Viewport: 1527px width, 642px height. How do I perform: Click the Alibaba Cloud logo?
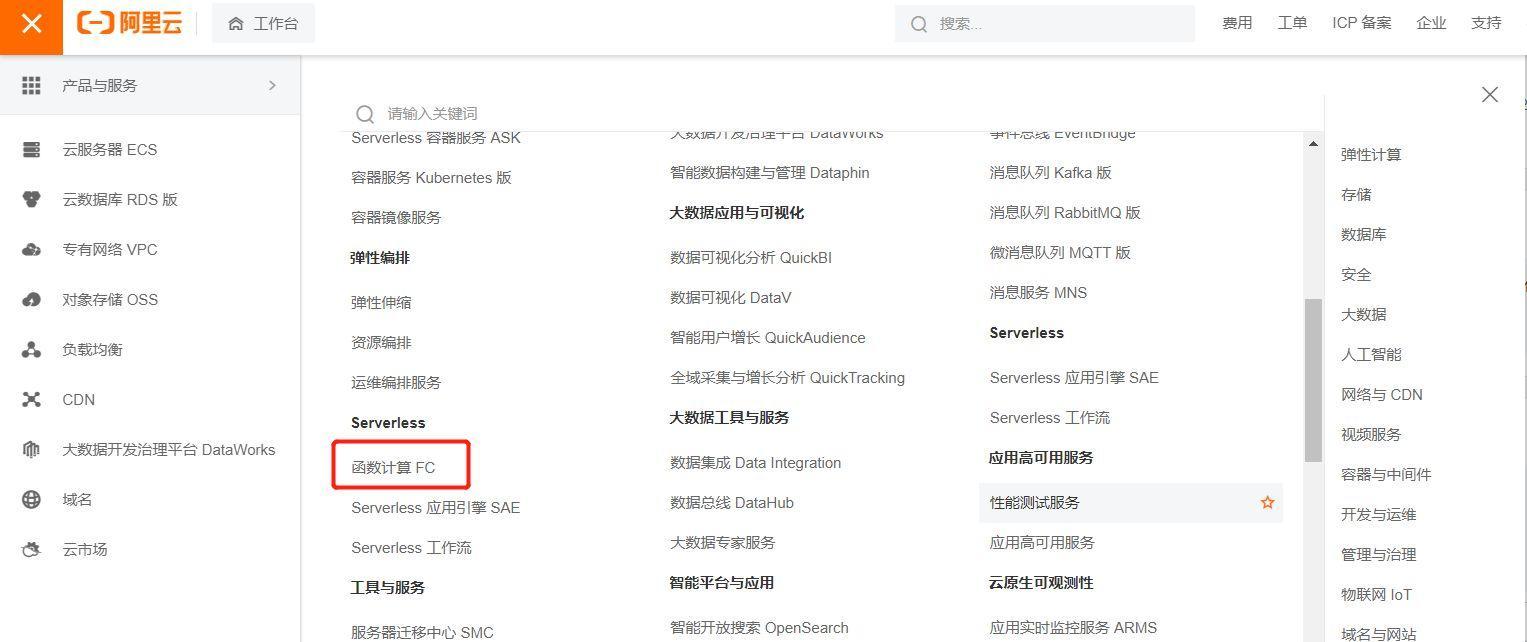pyautogui.click(x=130, y=23)
